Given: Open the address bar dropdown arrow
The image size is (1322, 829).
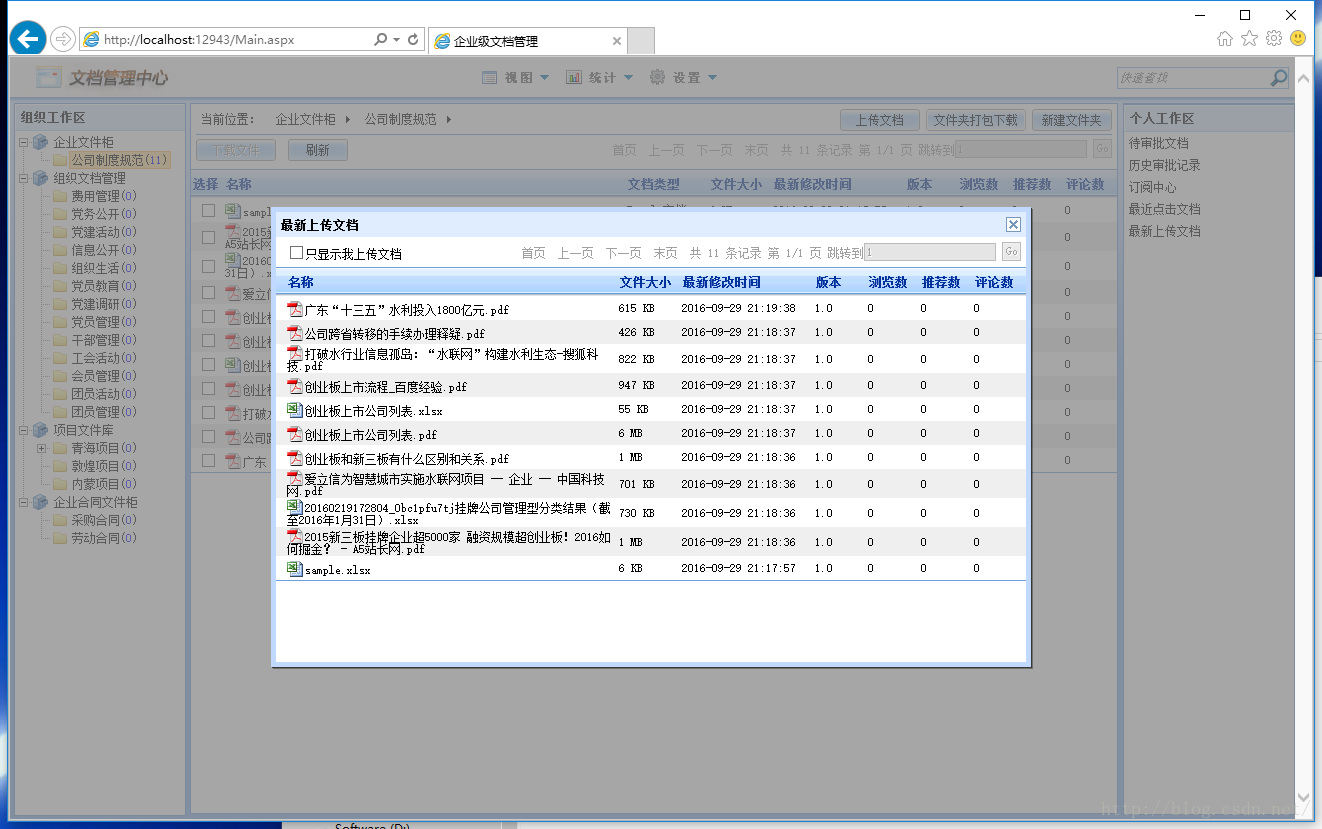Looking at the screenshot, I should pos(397,40).
